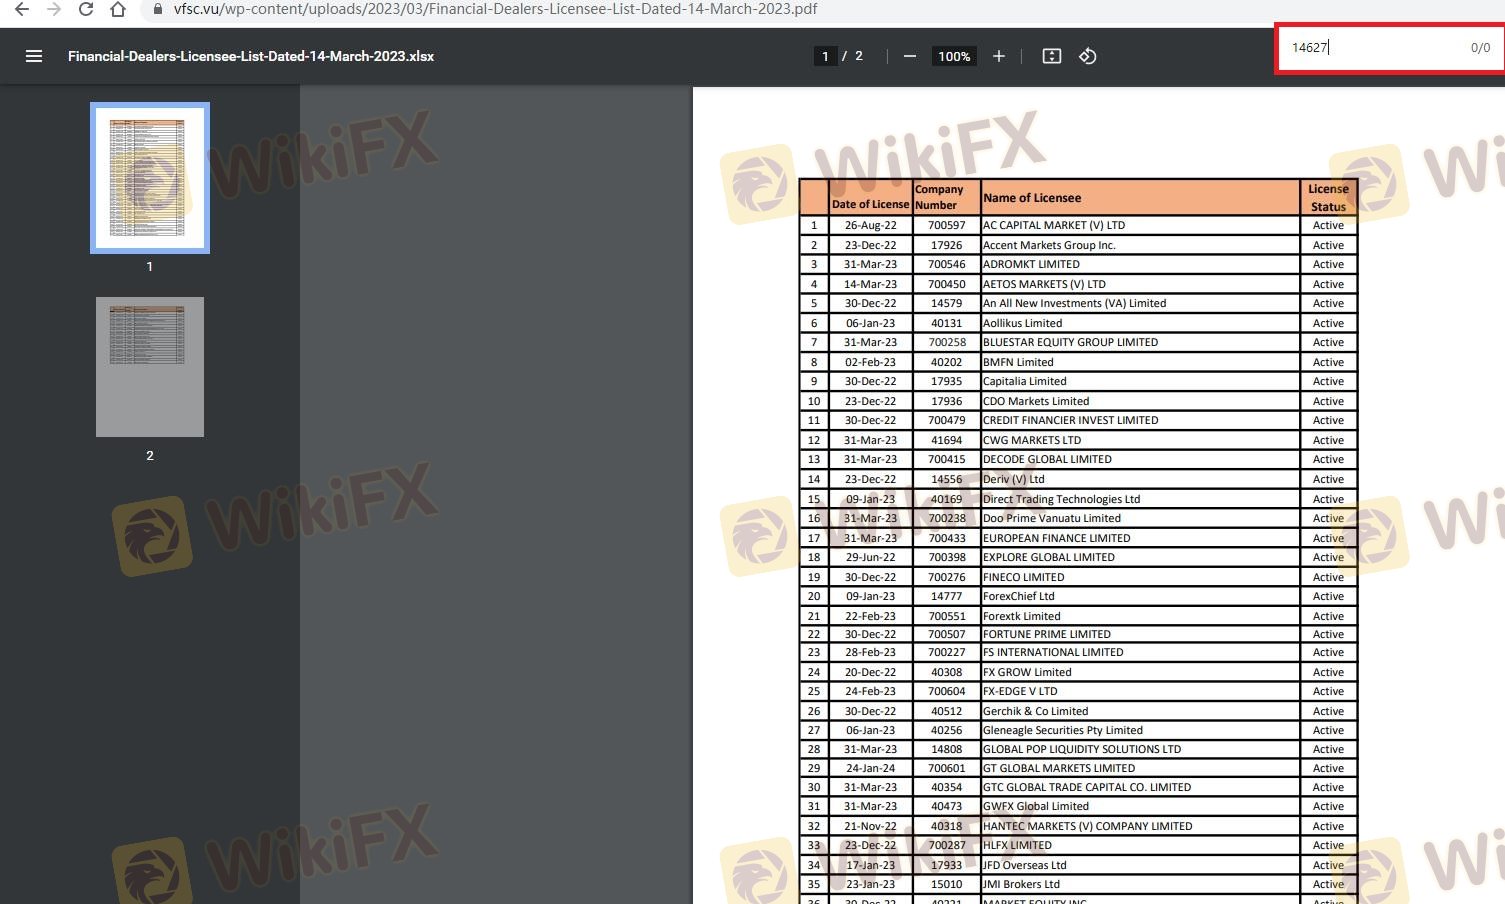Select 'FS INTERNATIONAL LIMITED' cell
Image resolution: width=1505 pixels, height=904 pixels.
[x=1140, y=653]
